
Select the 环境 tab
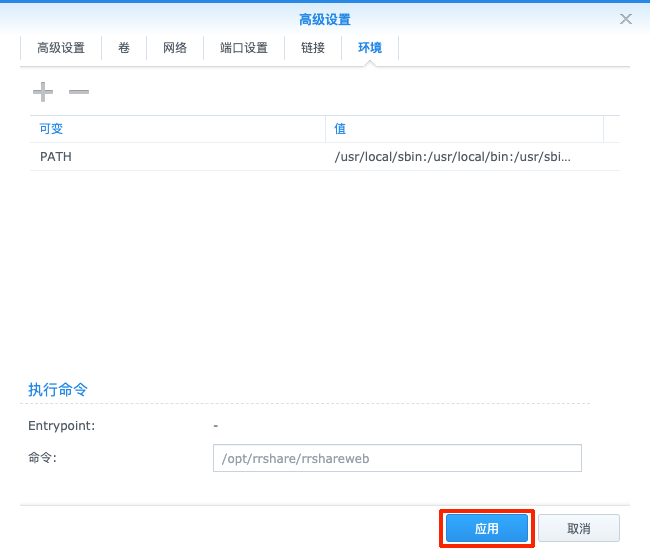click(x=370, y=48)
